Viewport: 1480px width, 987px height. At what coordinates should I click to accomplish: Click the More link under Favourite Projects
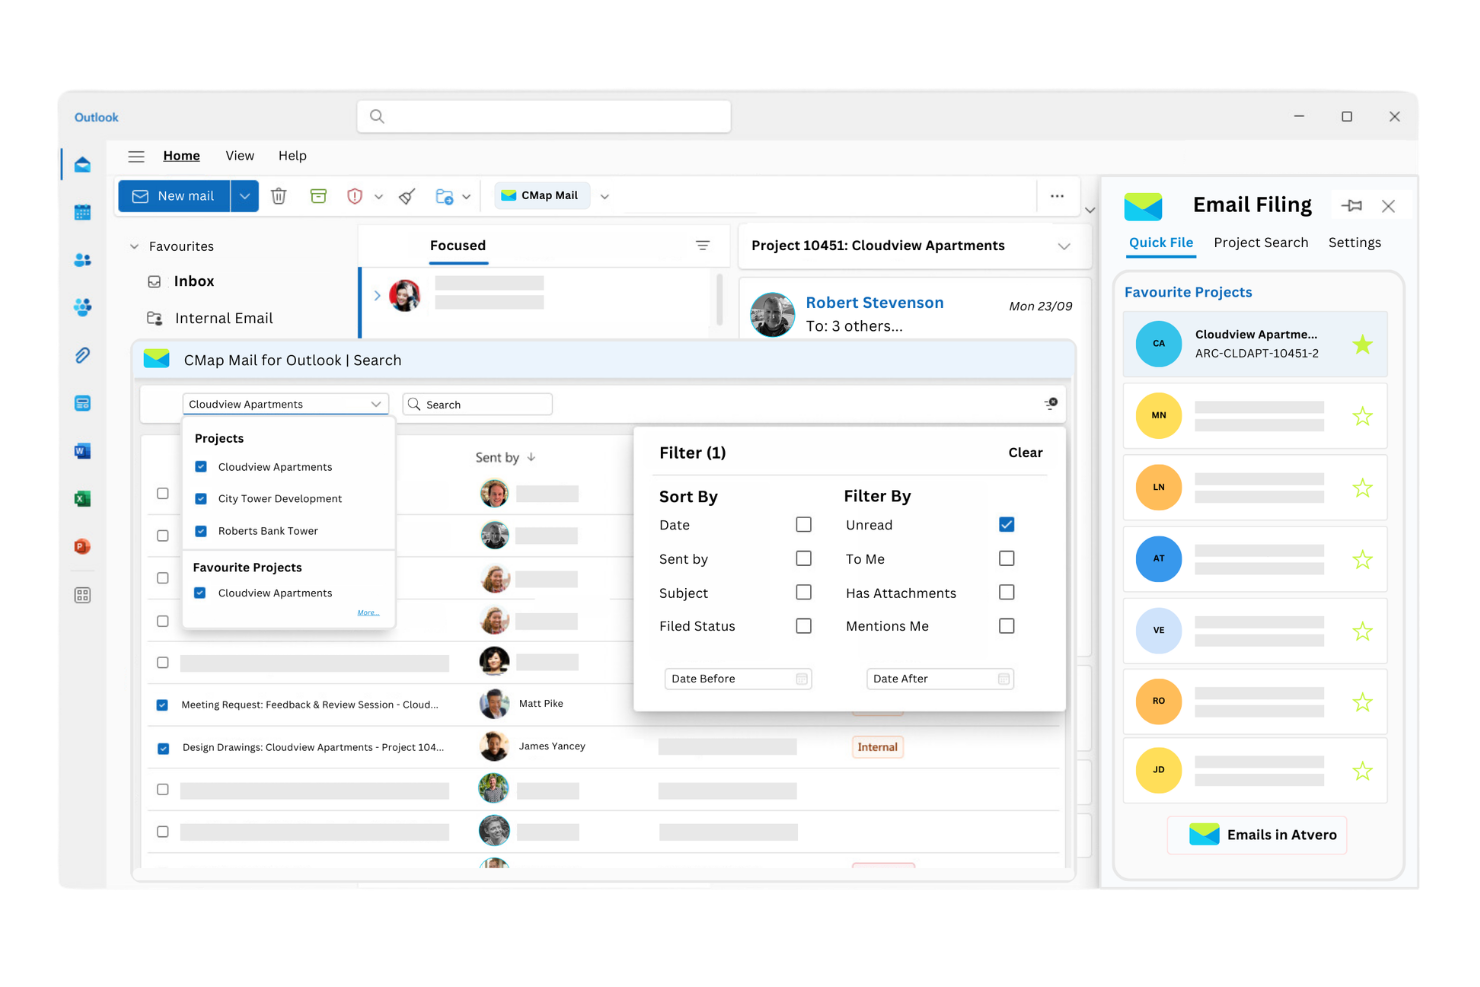click(x=368, y=613)
